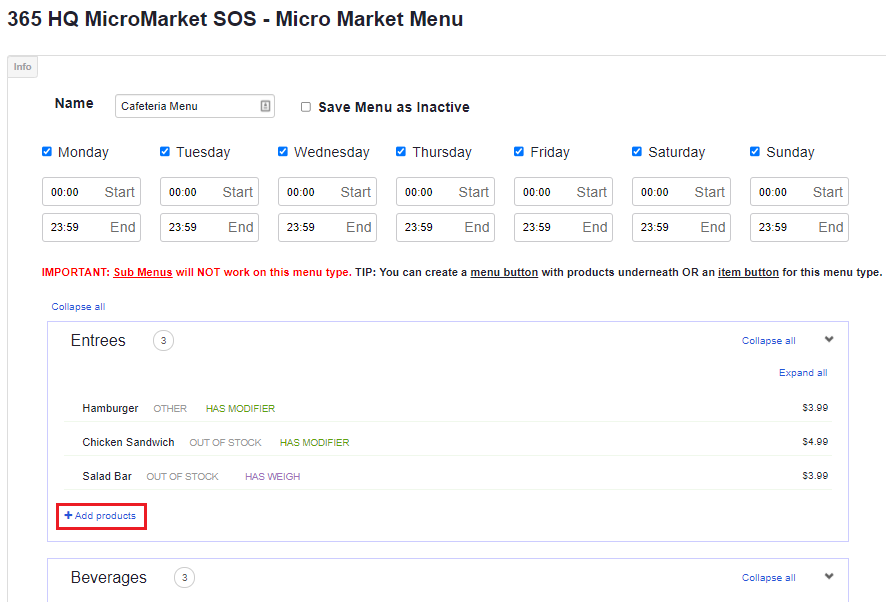Click Chicken Sandwich HAS MODIFIER tag

pos(315,443)
